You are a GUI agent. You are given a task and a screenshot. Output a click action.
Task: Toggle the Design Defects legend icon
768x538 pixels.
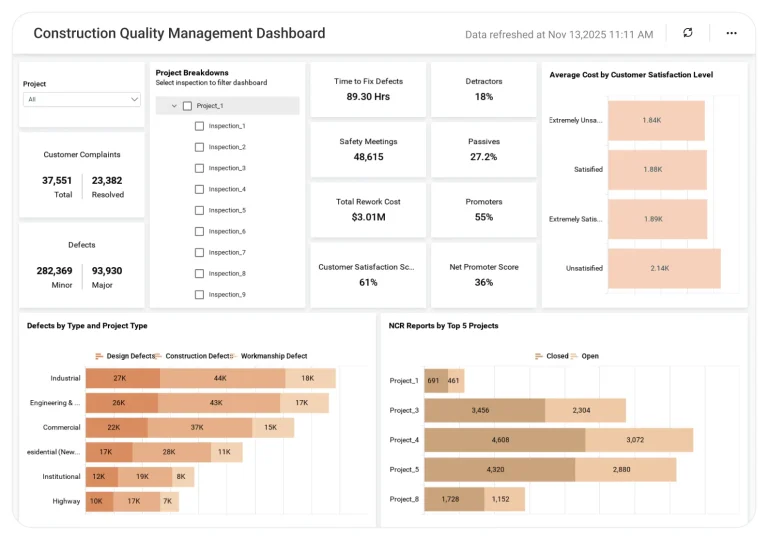coord(99,356)
